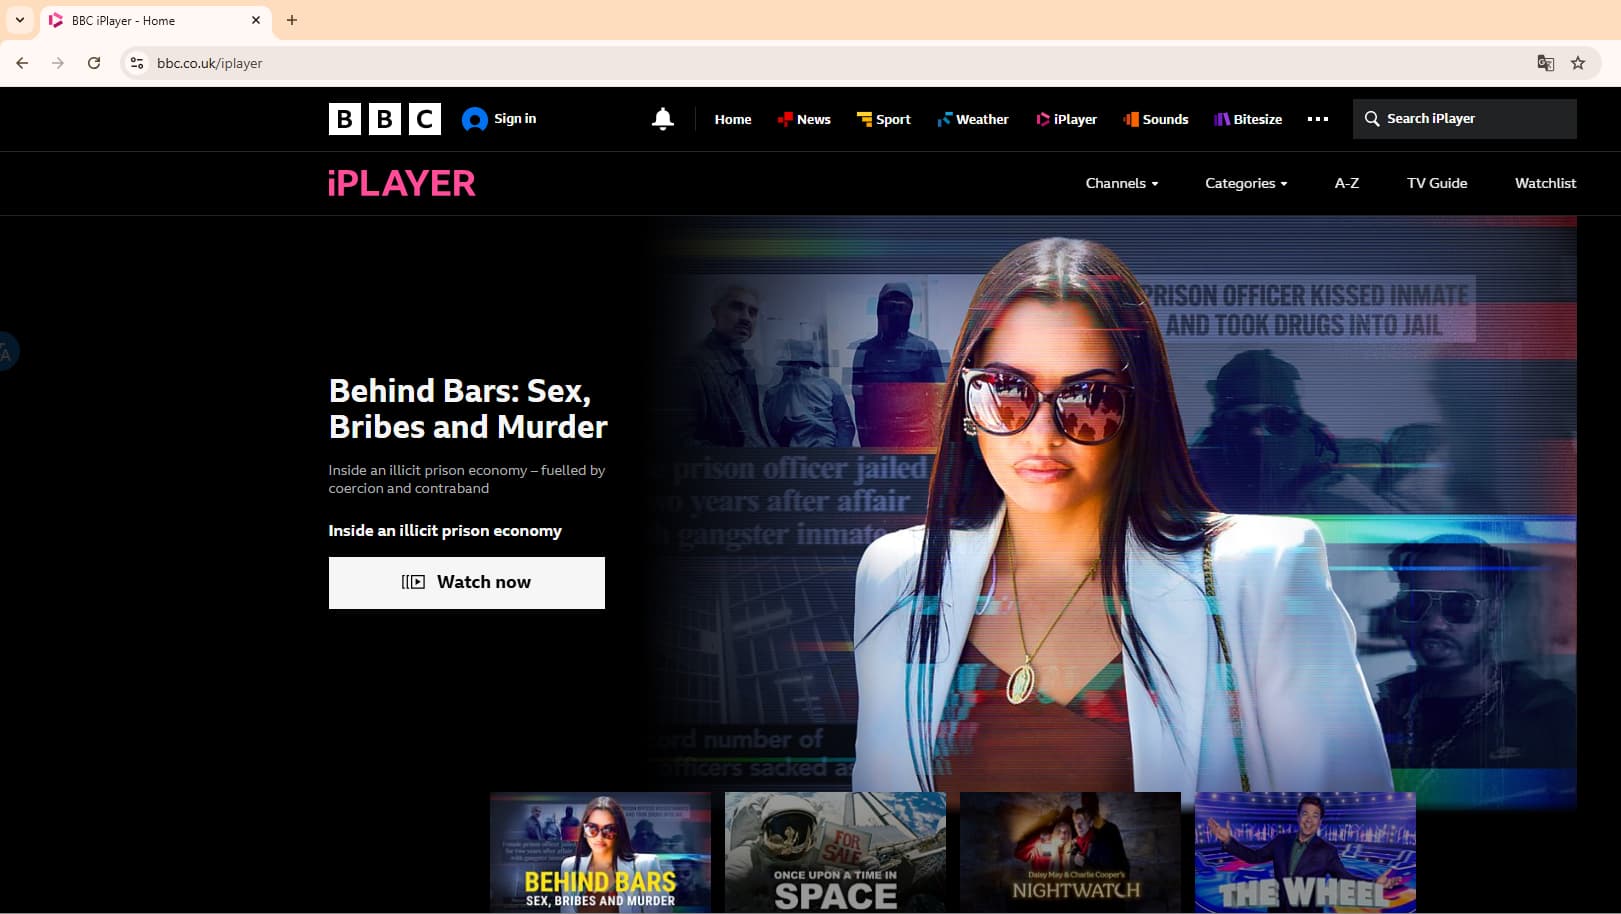This screenshot has width=1621, height=914.
Task: Open the Sign in account link
Action: [x=499, y=119]
